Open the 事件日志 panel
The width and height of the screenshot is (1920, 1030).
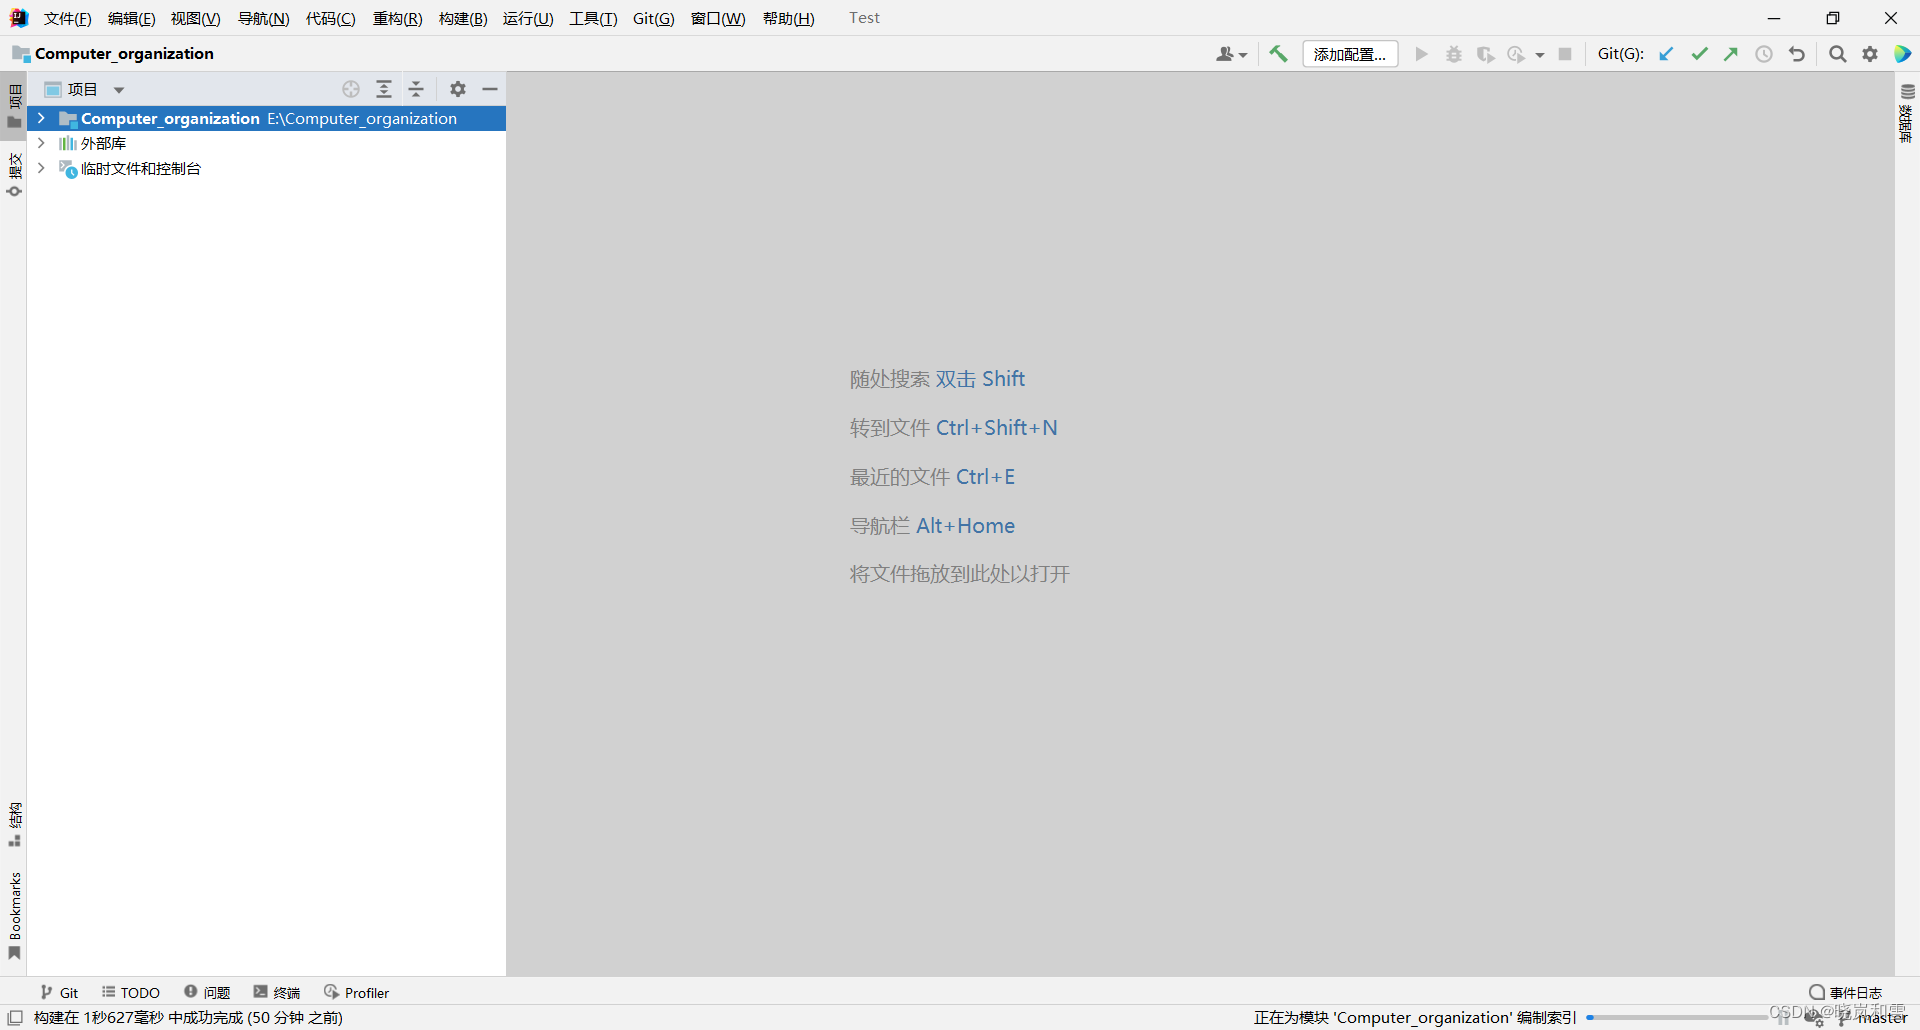[x=1846, y=992]
